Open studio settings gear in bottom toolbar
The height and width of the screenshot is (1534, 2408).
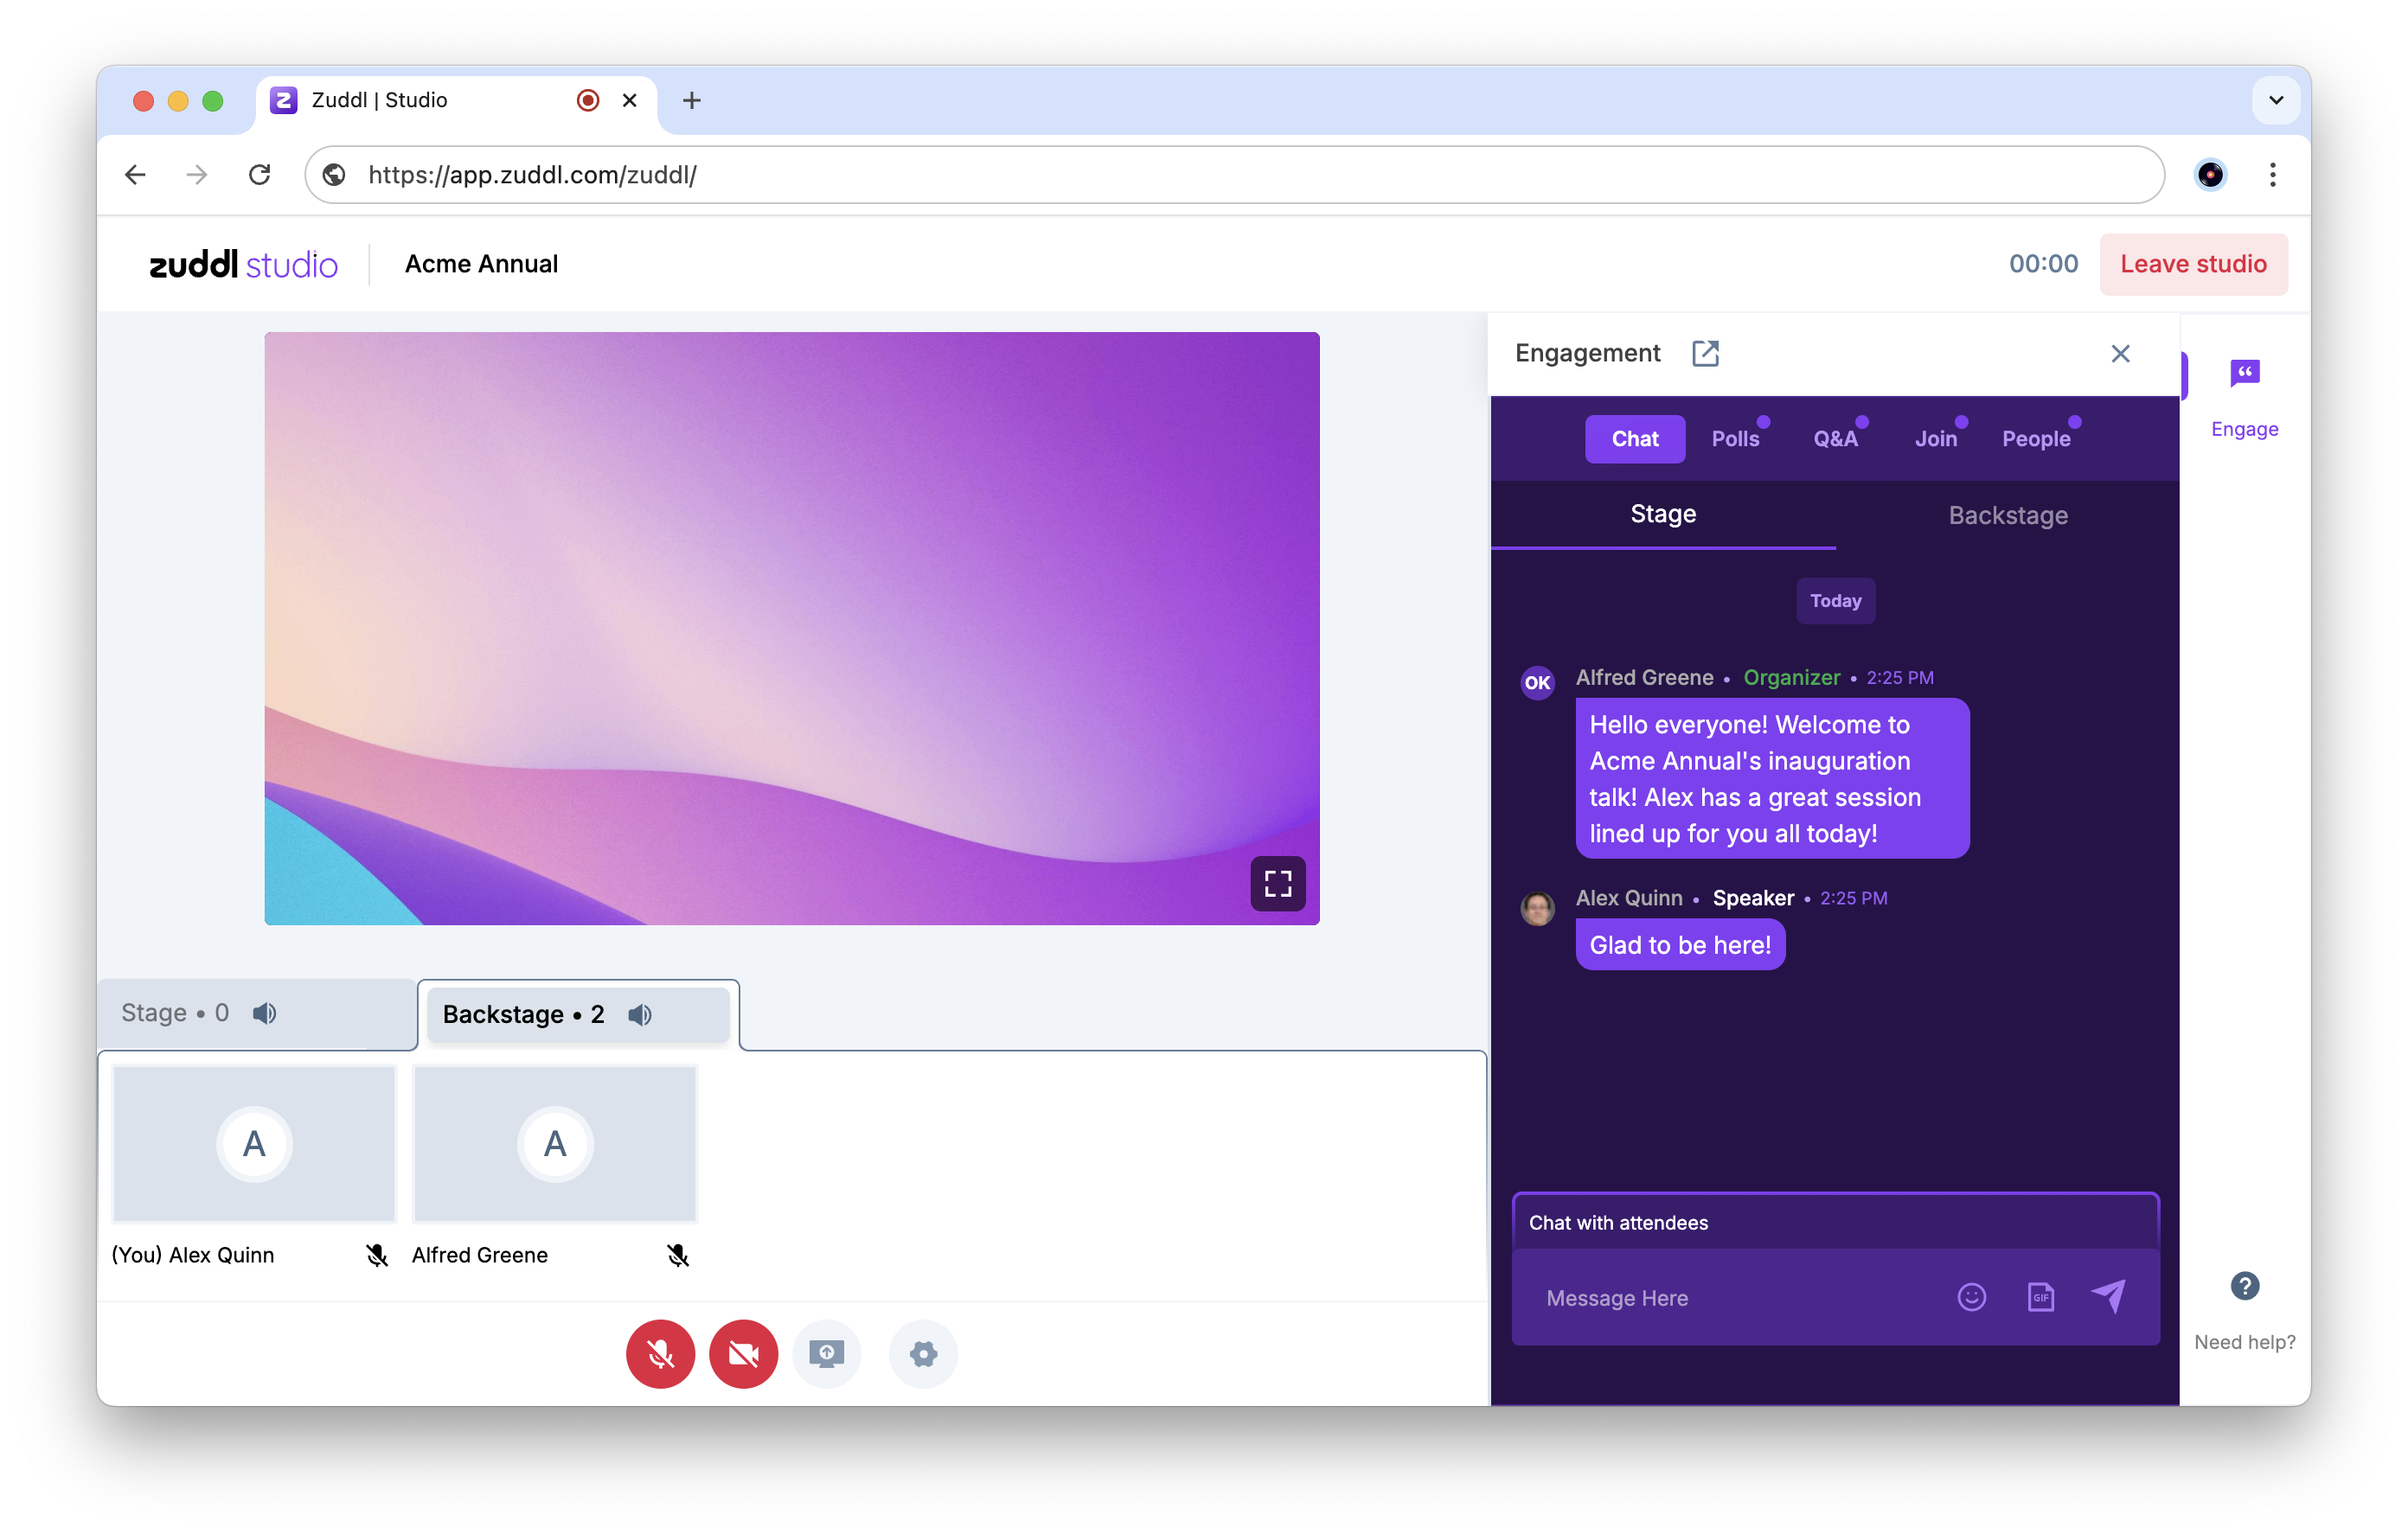coord(923,1354)
